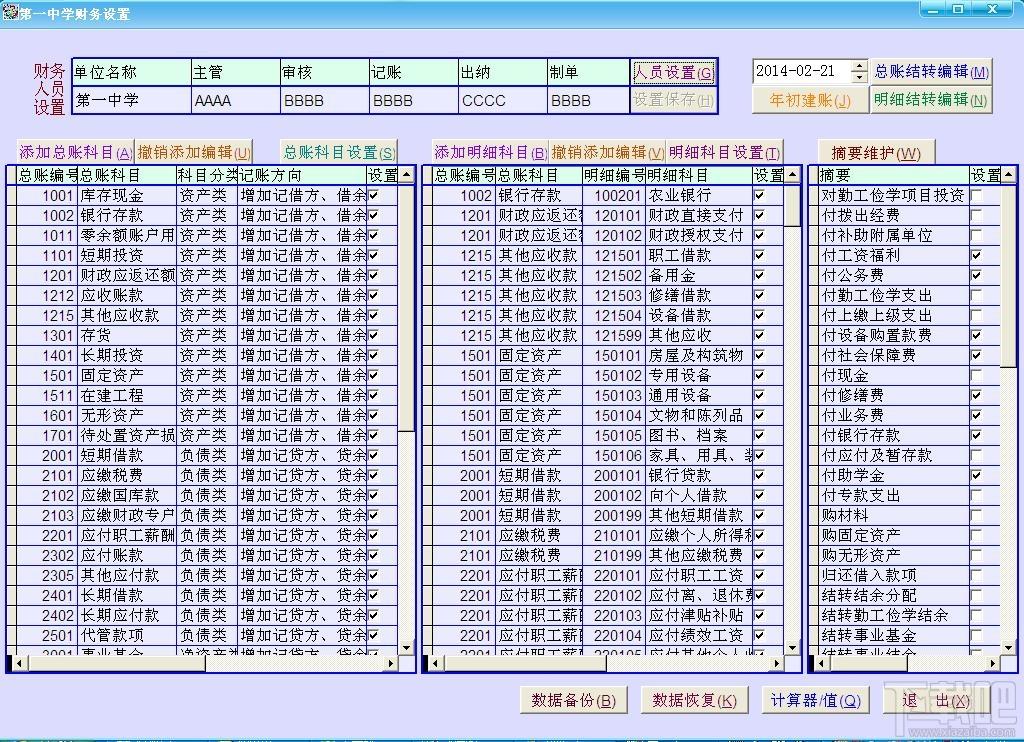Toggle checkbox for 付助学金
1024x742 pixels.
coord(976,475)
